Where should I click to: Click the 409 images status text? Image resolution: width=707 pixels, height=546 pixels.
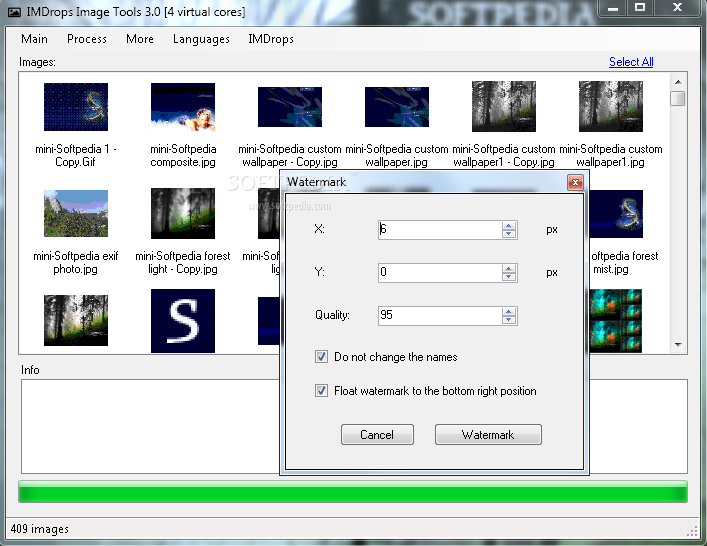point(40,529)
